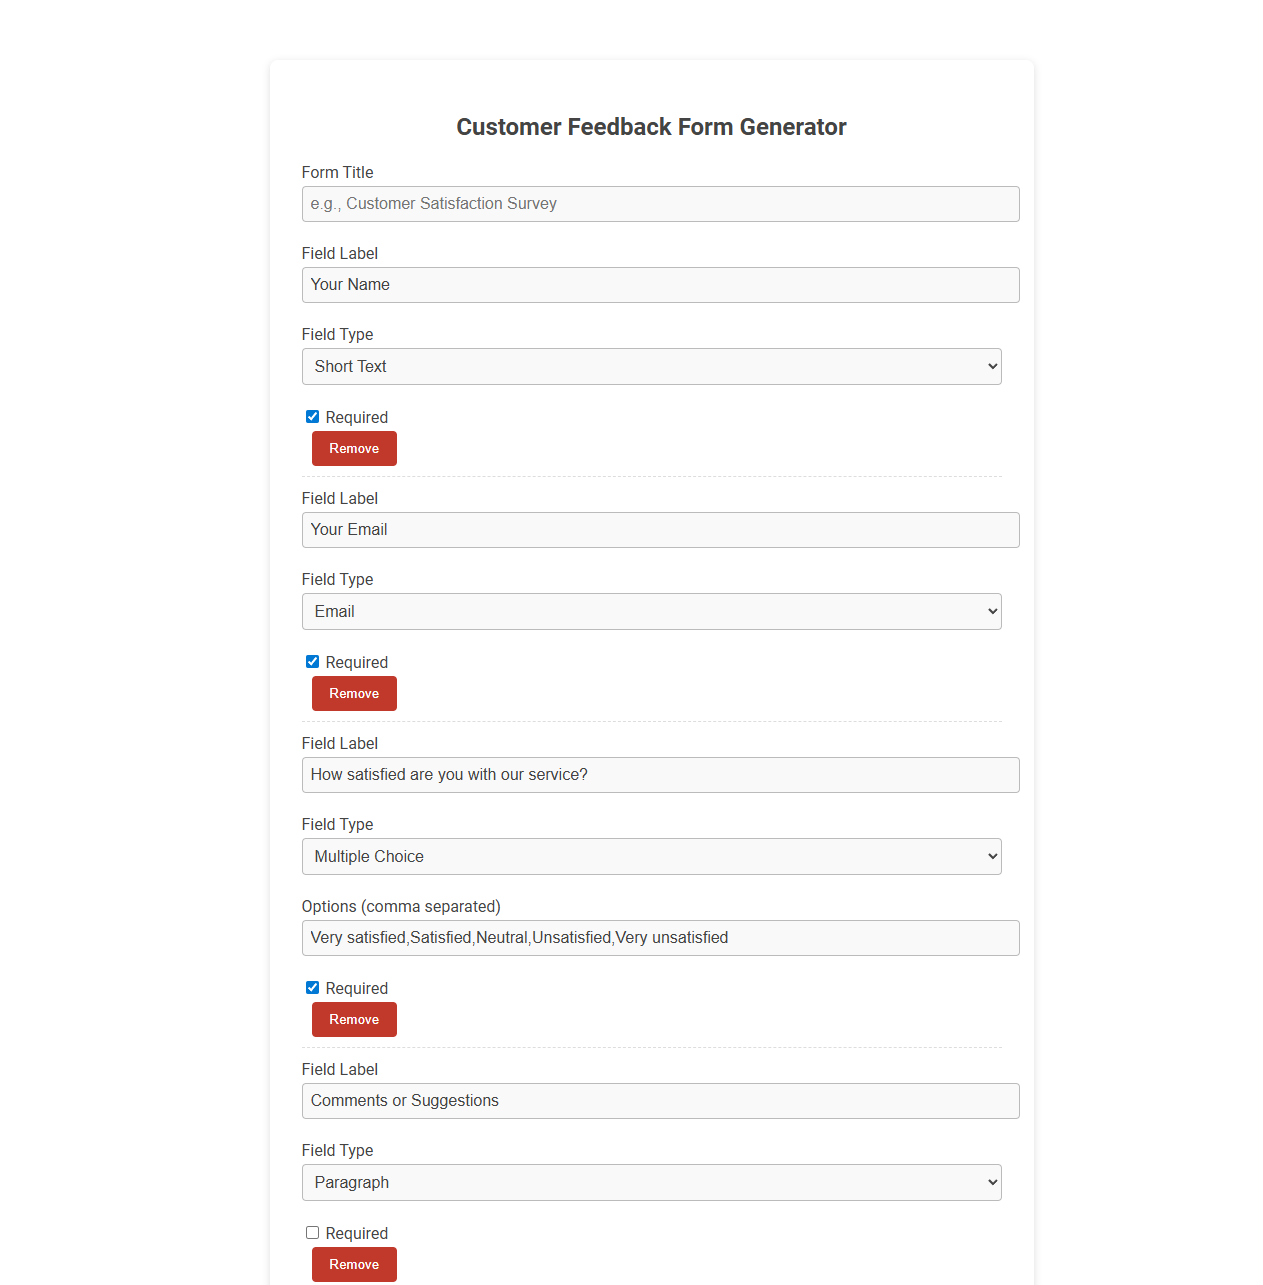Click the 'Your Email' field label input
1263x1285 pixels.
tap(660, 530)
